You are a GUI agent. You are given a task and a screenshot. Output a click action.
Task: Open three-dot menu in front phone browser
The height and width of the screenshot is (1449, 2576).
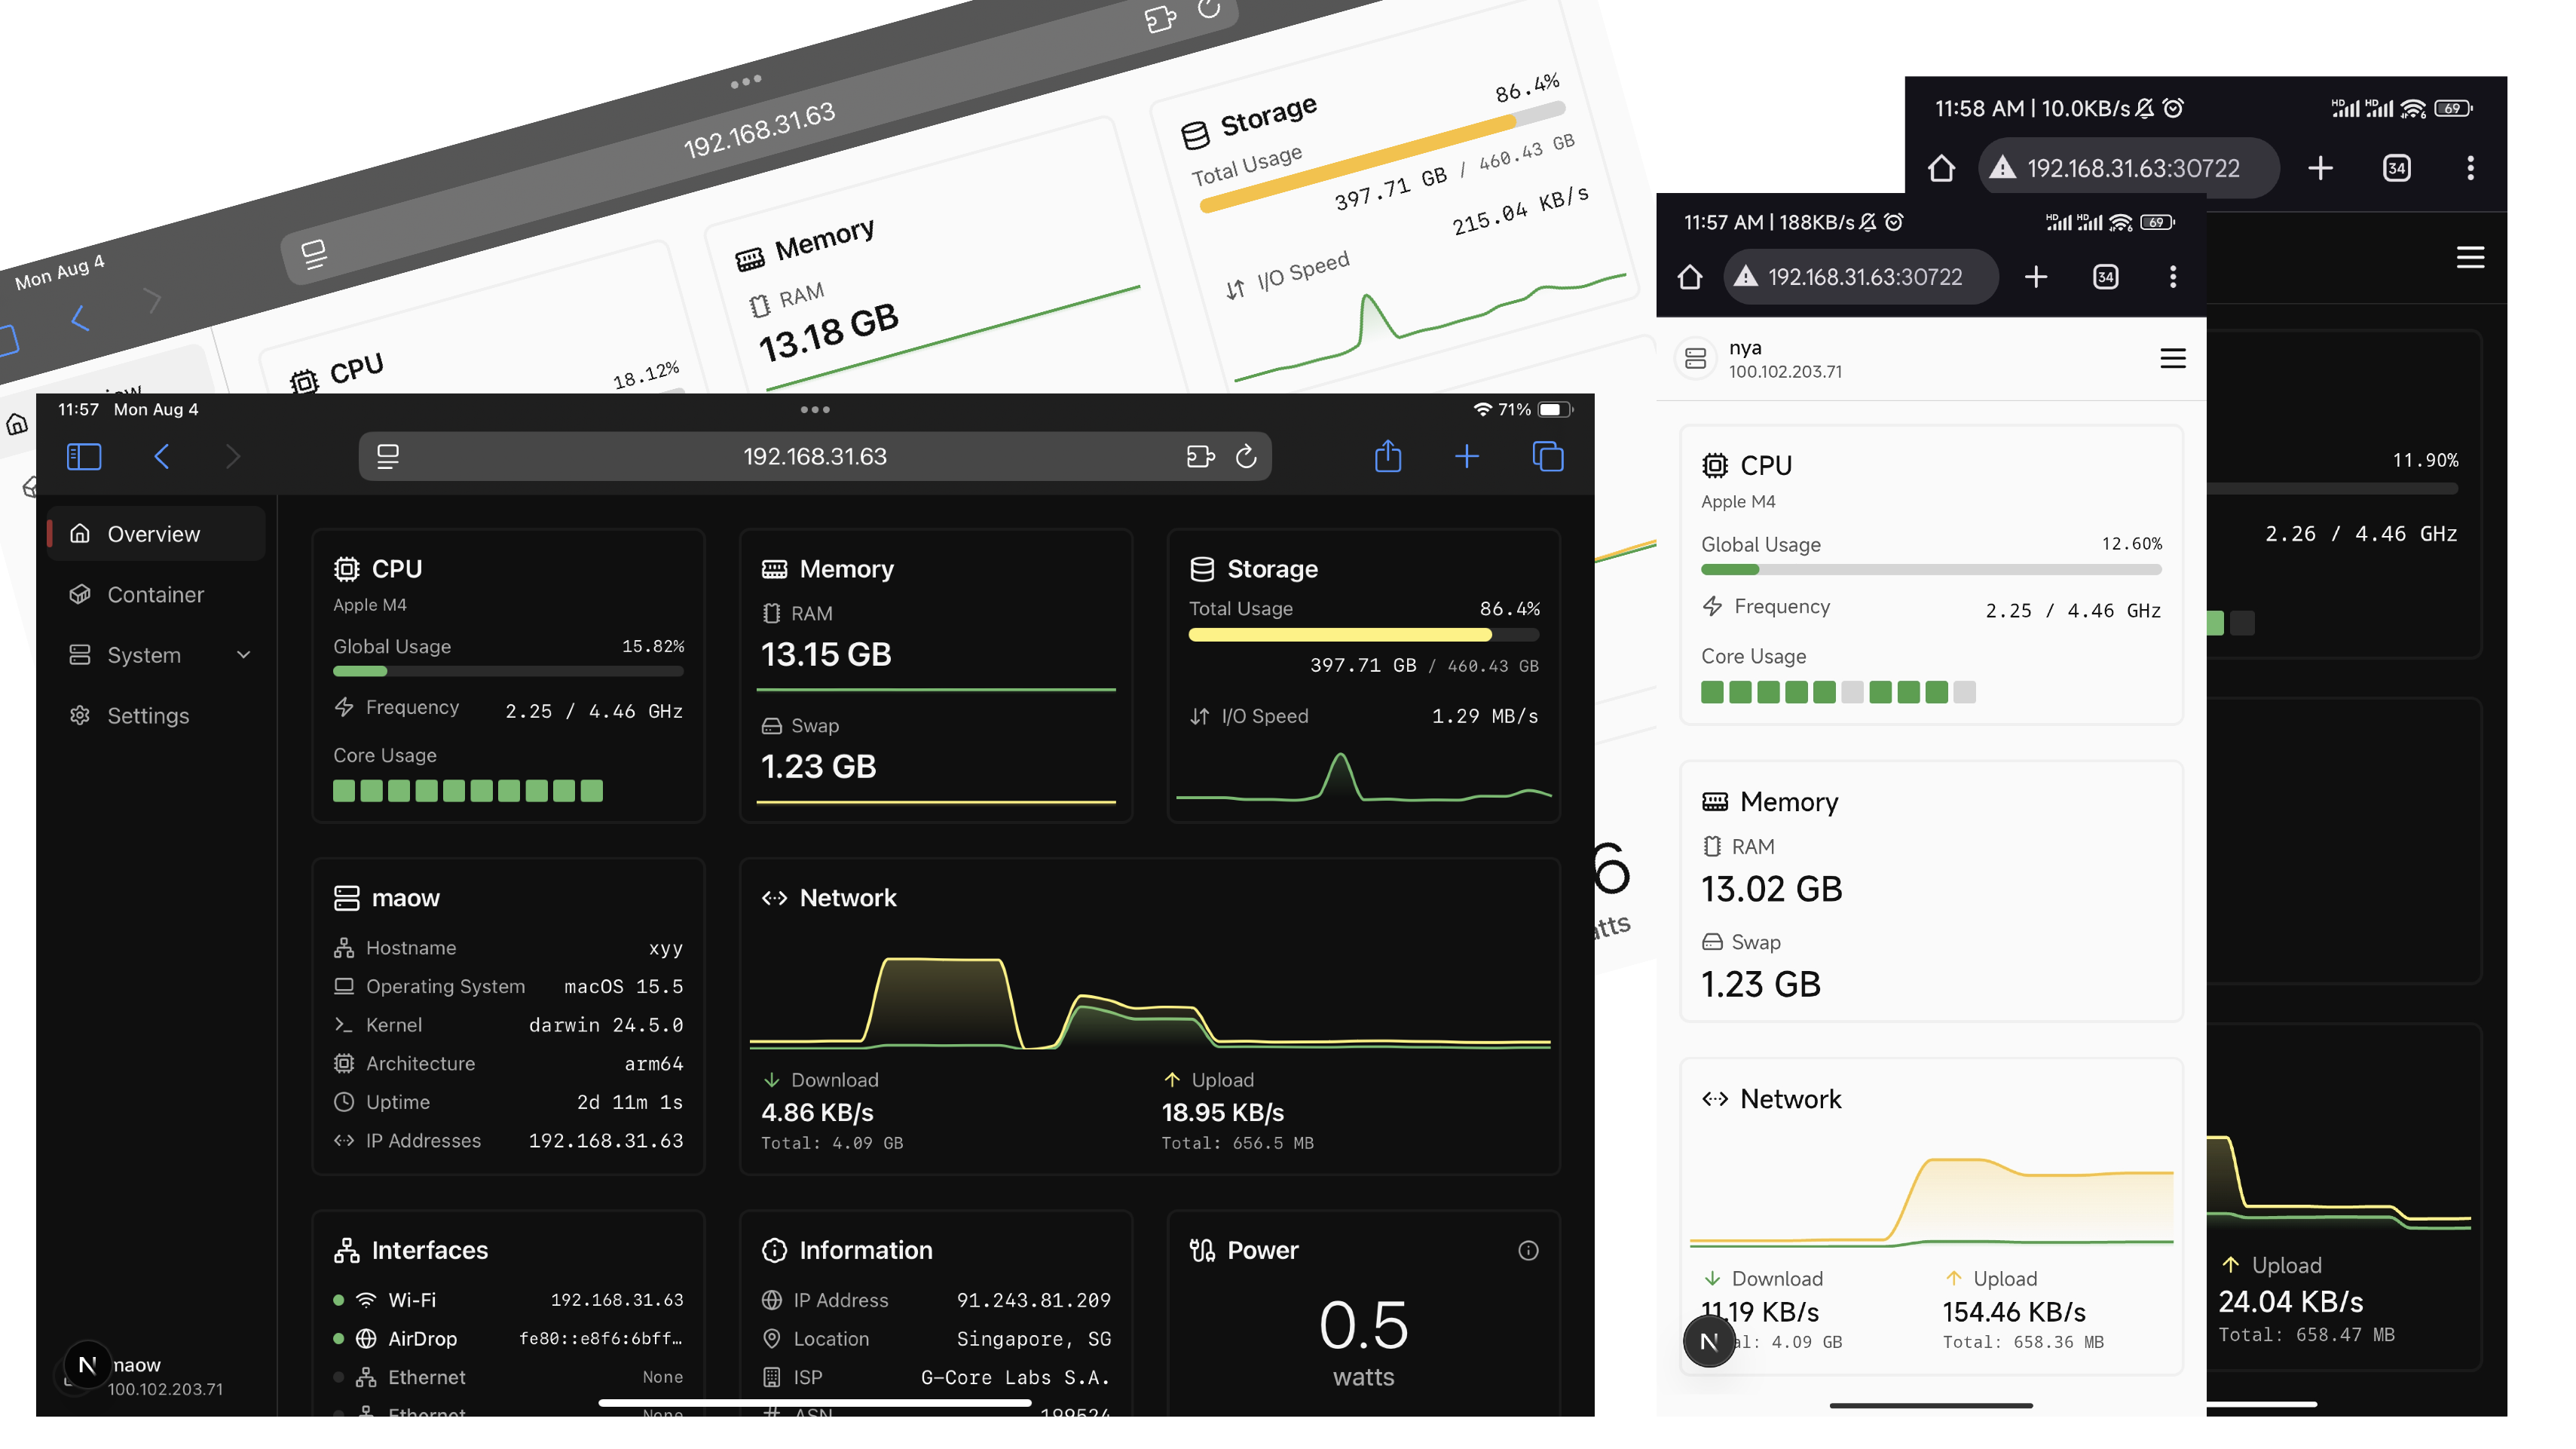point(2172,277)
